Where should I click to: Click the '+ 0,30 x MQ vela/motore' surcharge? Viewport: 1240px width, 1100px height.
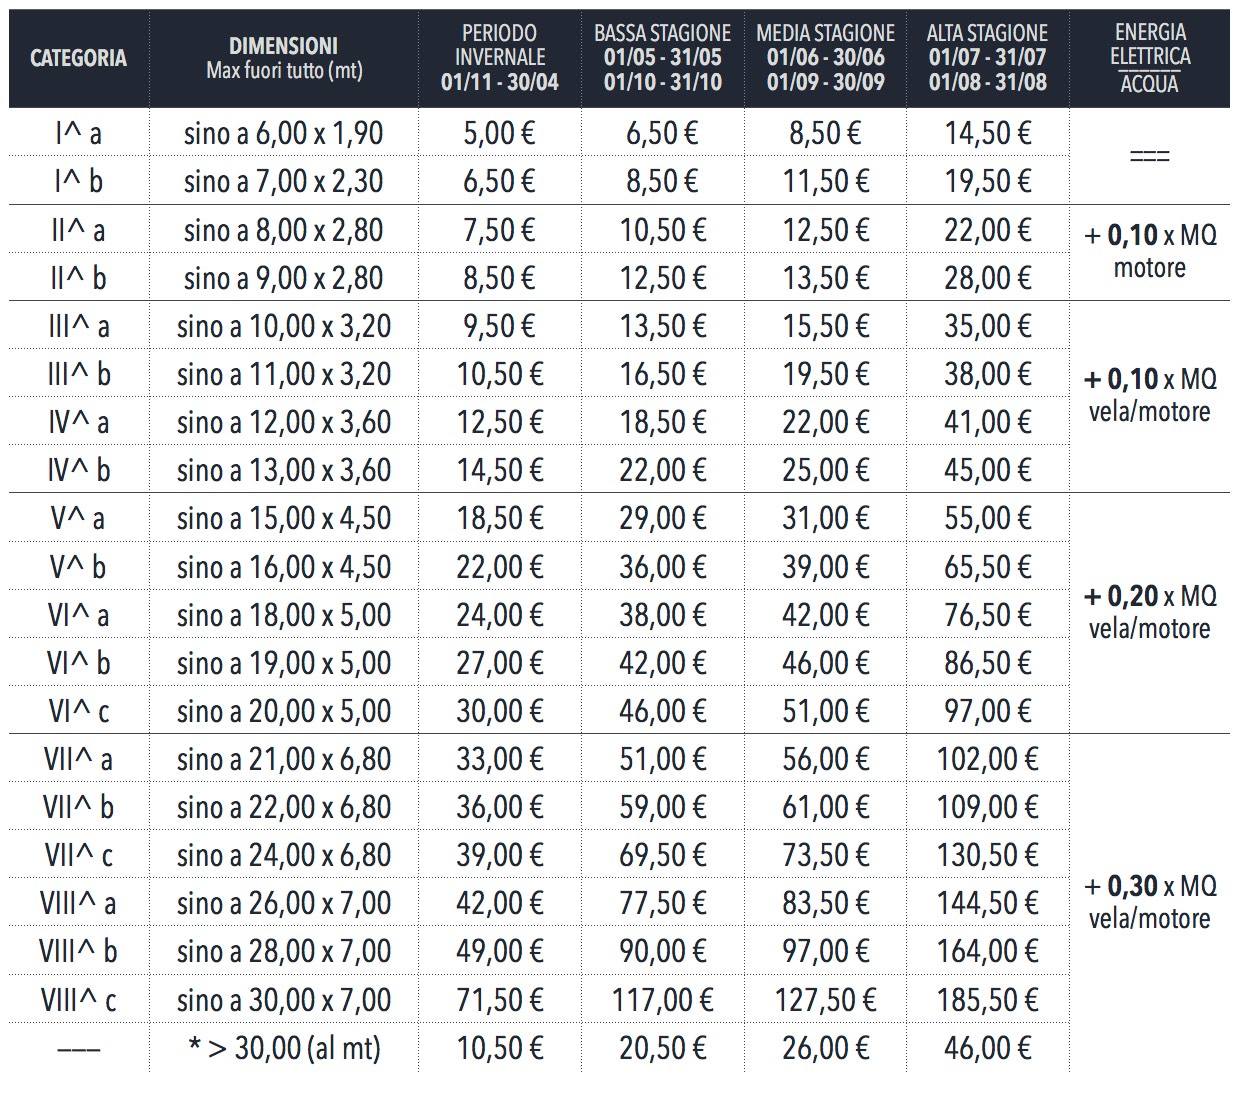point(1150,902)
